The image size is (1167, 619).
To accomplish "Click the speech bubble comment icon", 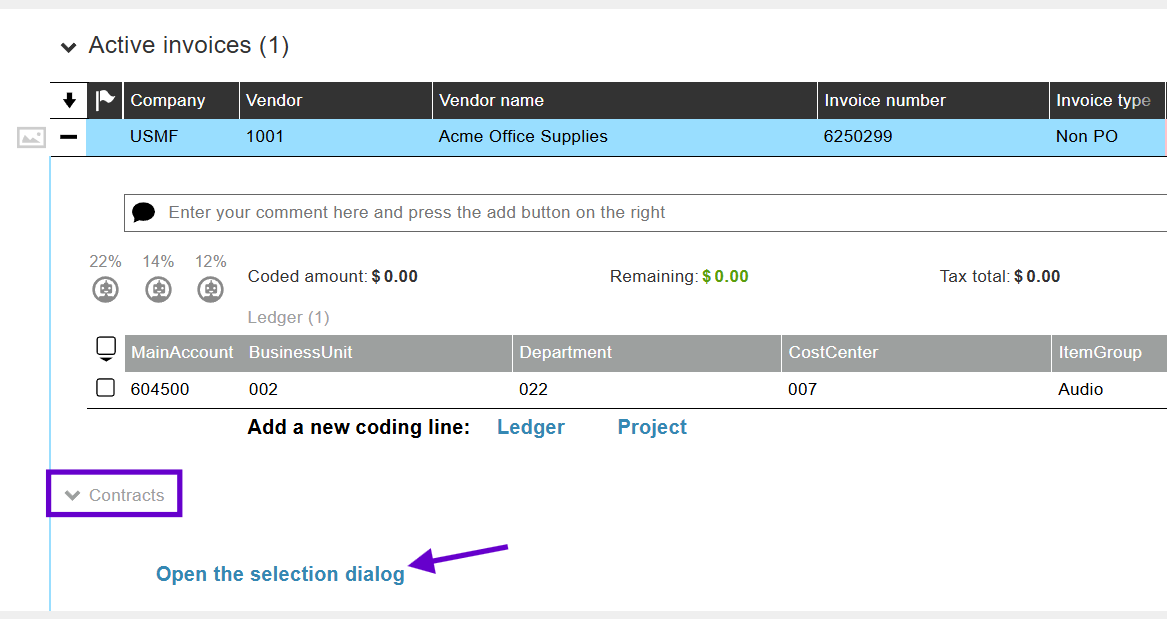I will [144, 213].
